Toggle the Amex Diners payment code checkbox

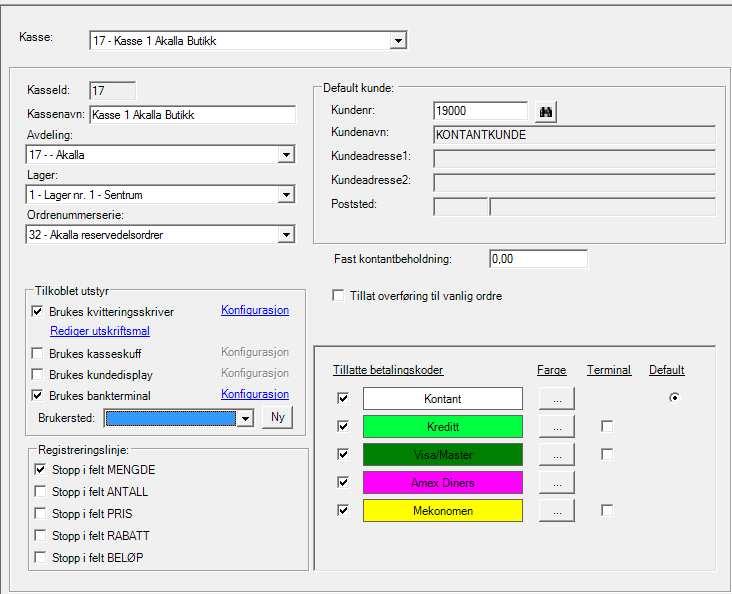(343, 482)
